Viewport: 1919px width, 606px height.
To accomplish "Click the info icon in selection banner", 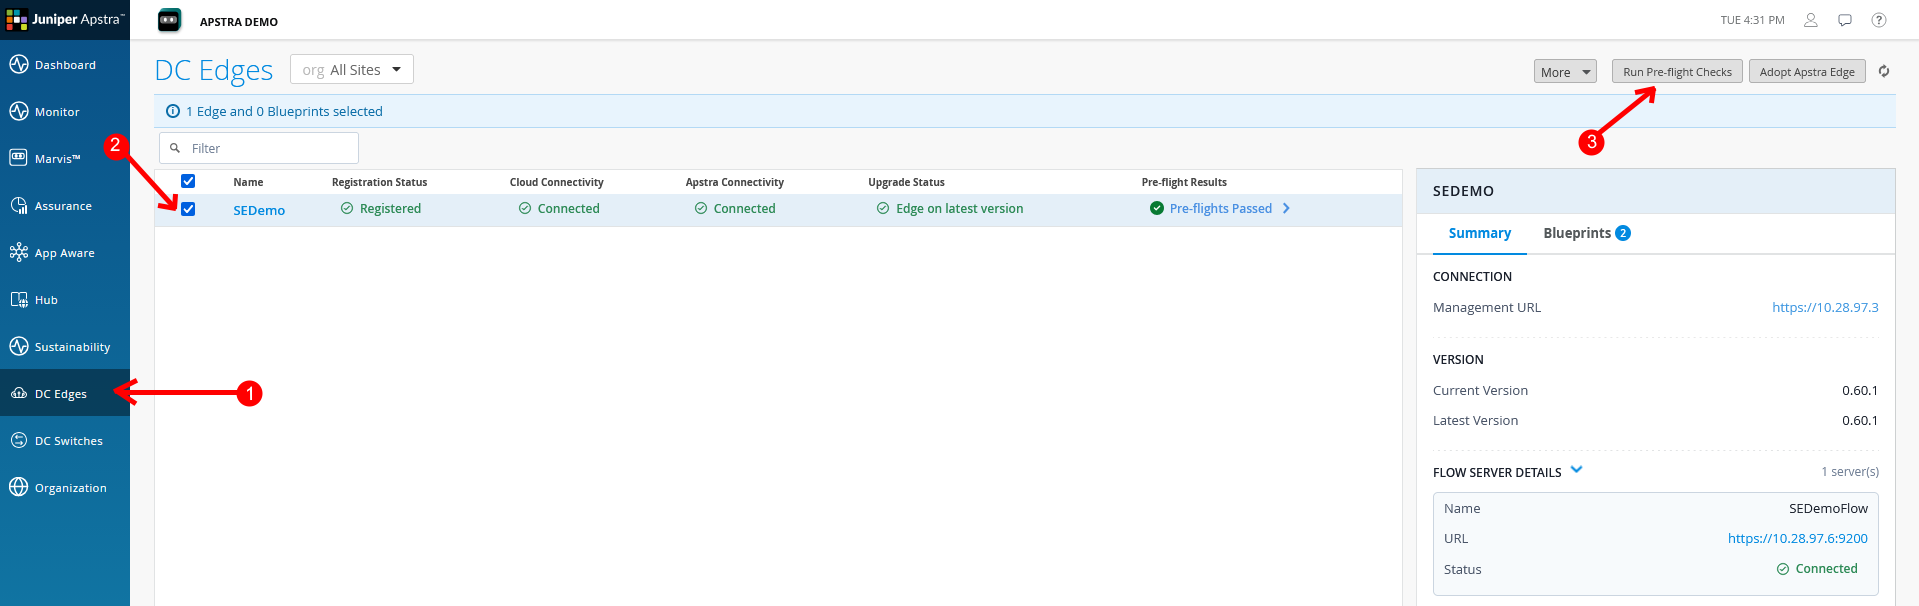I will pos(173,111).
